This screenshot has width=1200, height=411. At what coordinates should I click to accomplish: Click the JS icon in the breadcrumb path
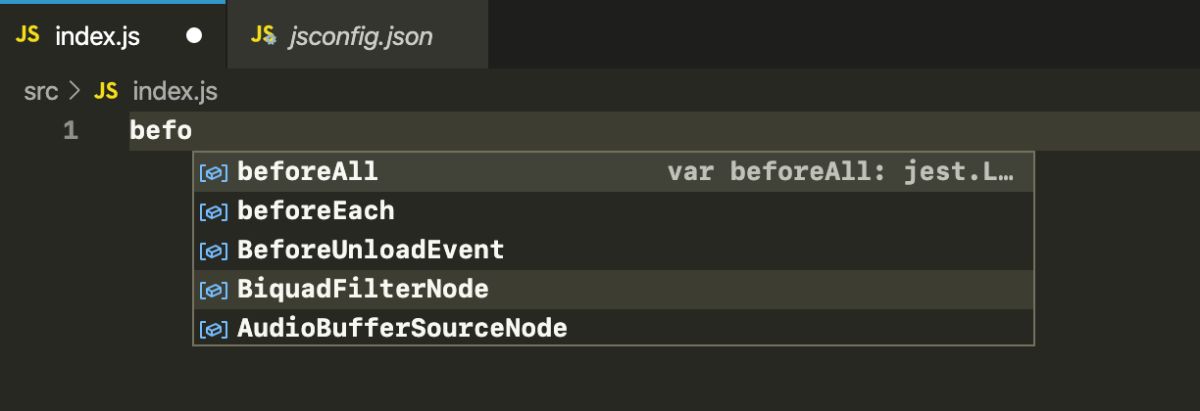tap(105, 92)
